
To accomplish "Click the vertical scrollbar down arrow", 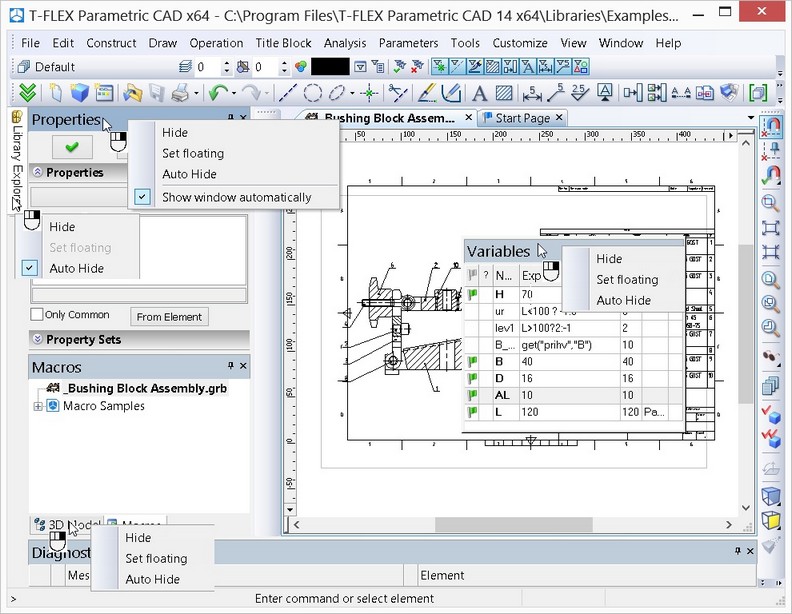I will [x=746, y=507].
